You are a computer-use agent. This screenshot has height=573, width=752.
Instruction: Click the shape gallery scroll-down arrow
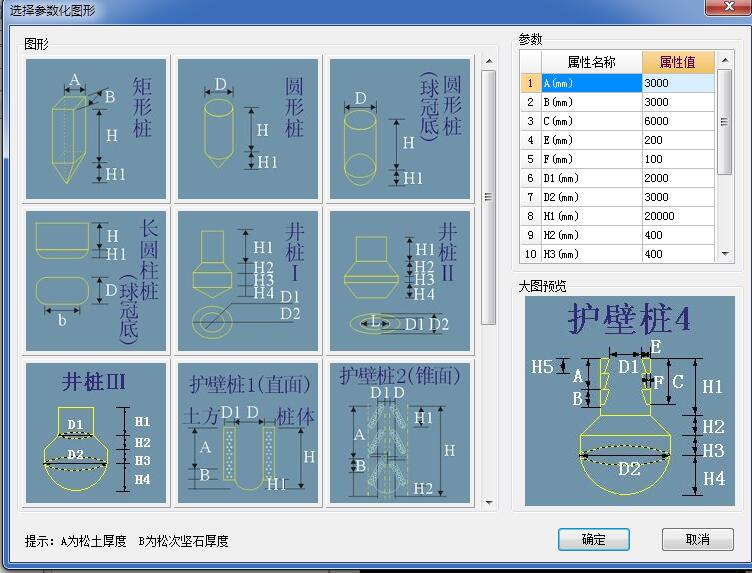click(x=489, y=503)
